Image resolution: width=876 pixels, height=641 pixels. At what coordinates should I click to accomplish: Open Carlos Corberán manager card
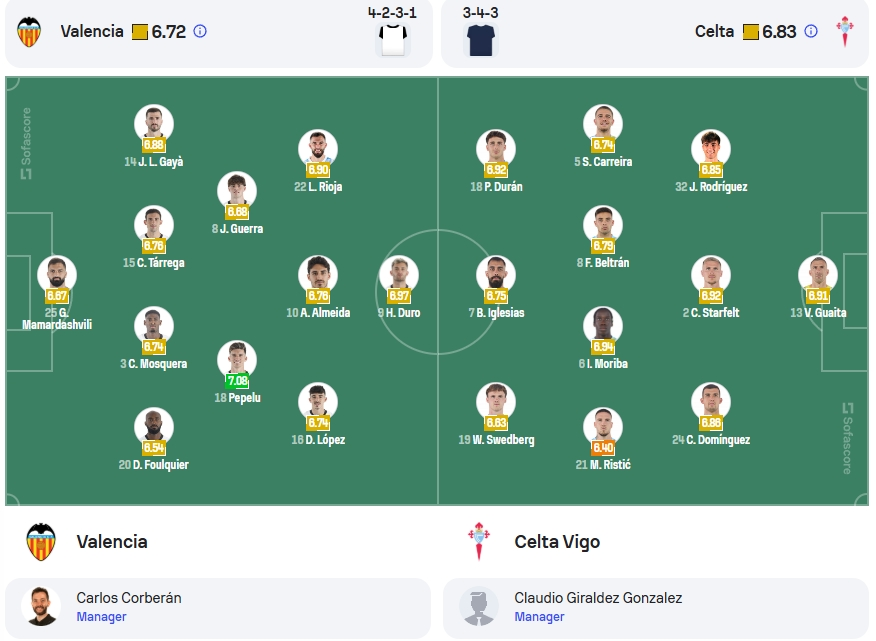(x=218, y=608)
